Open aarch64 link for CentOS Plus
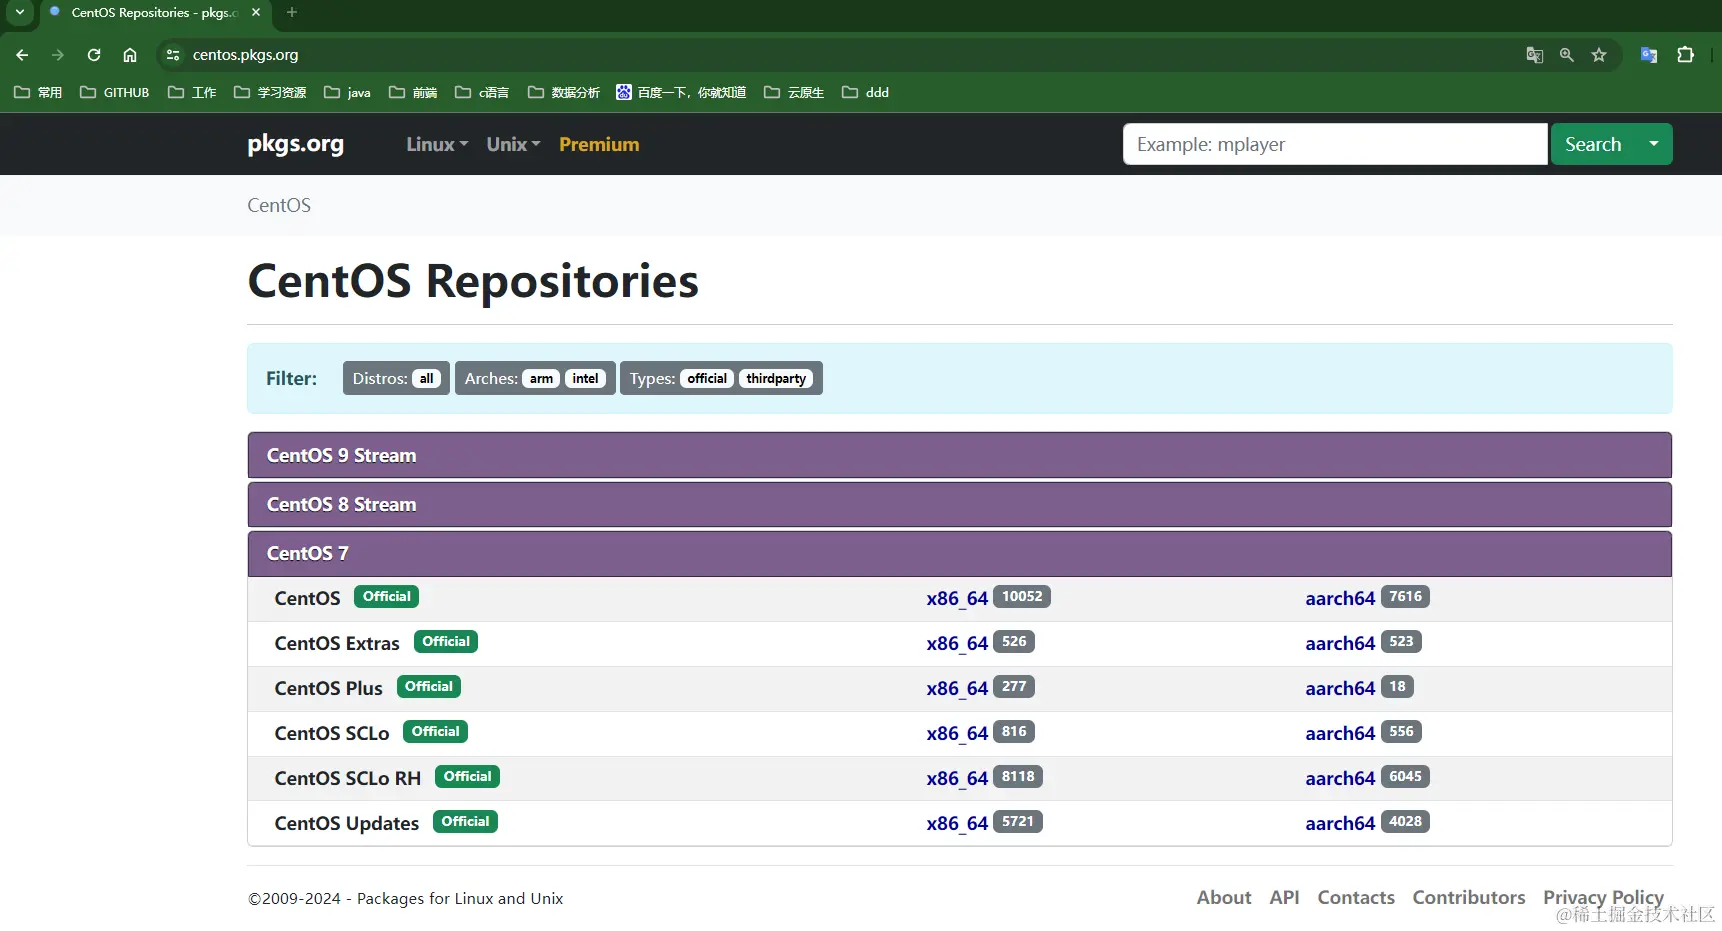Viewport: 1722px width, 931px height. pos(1340,688)
